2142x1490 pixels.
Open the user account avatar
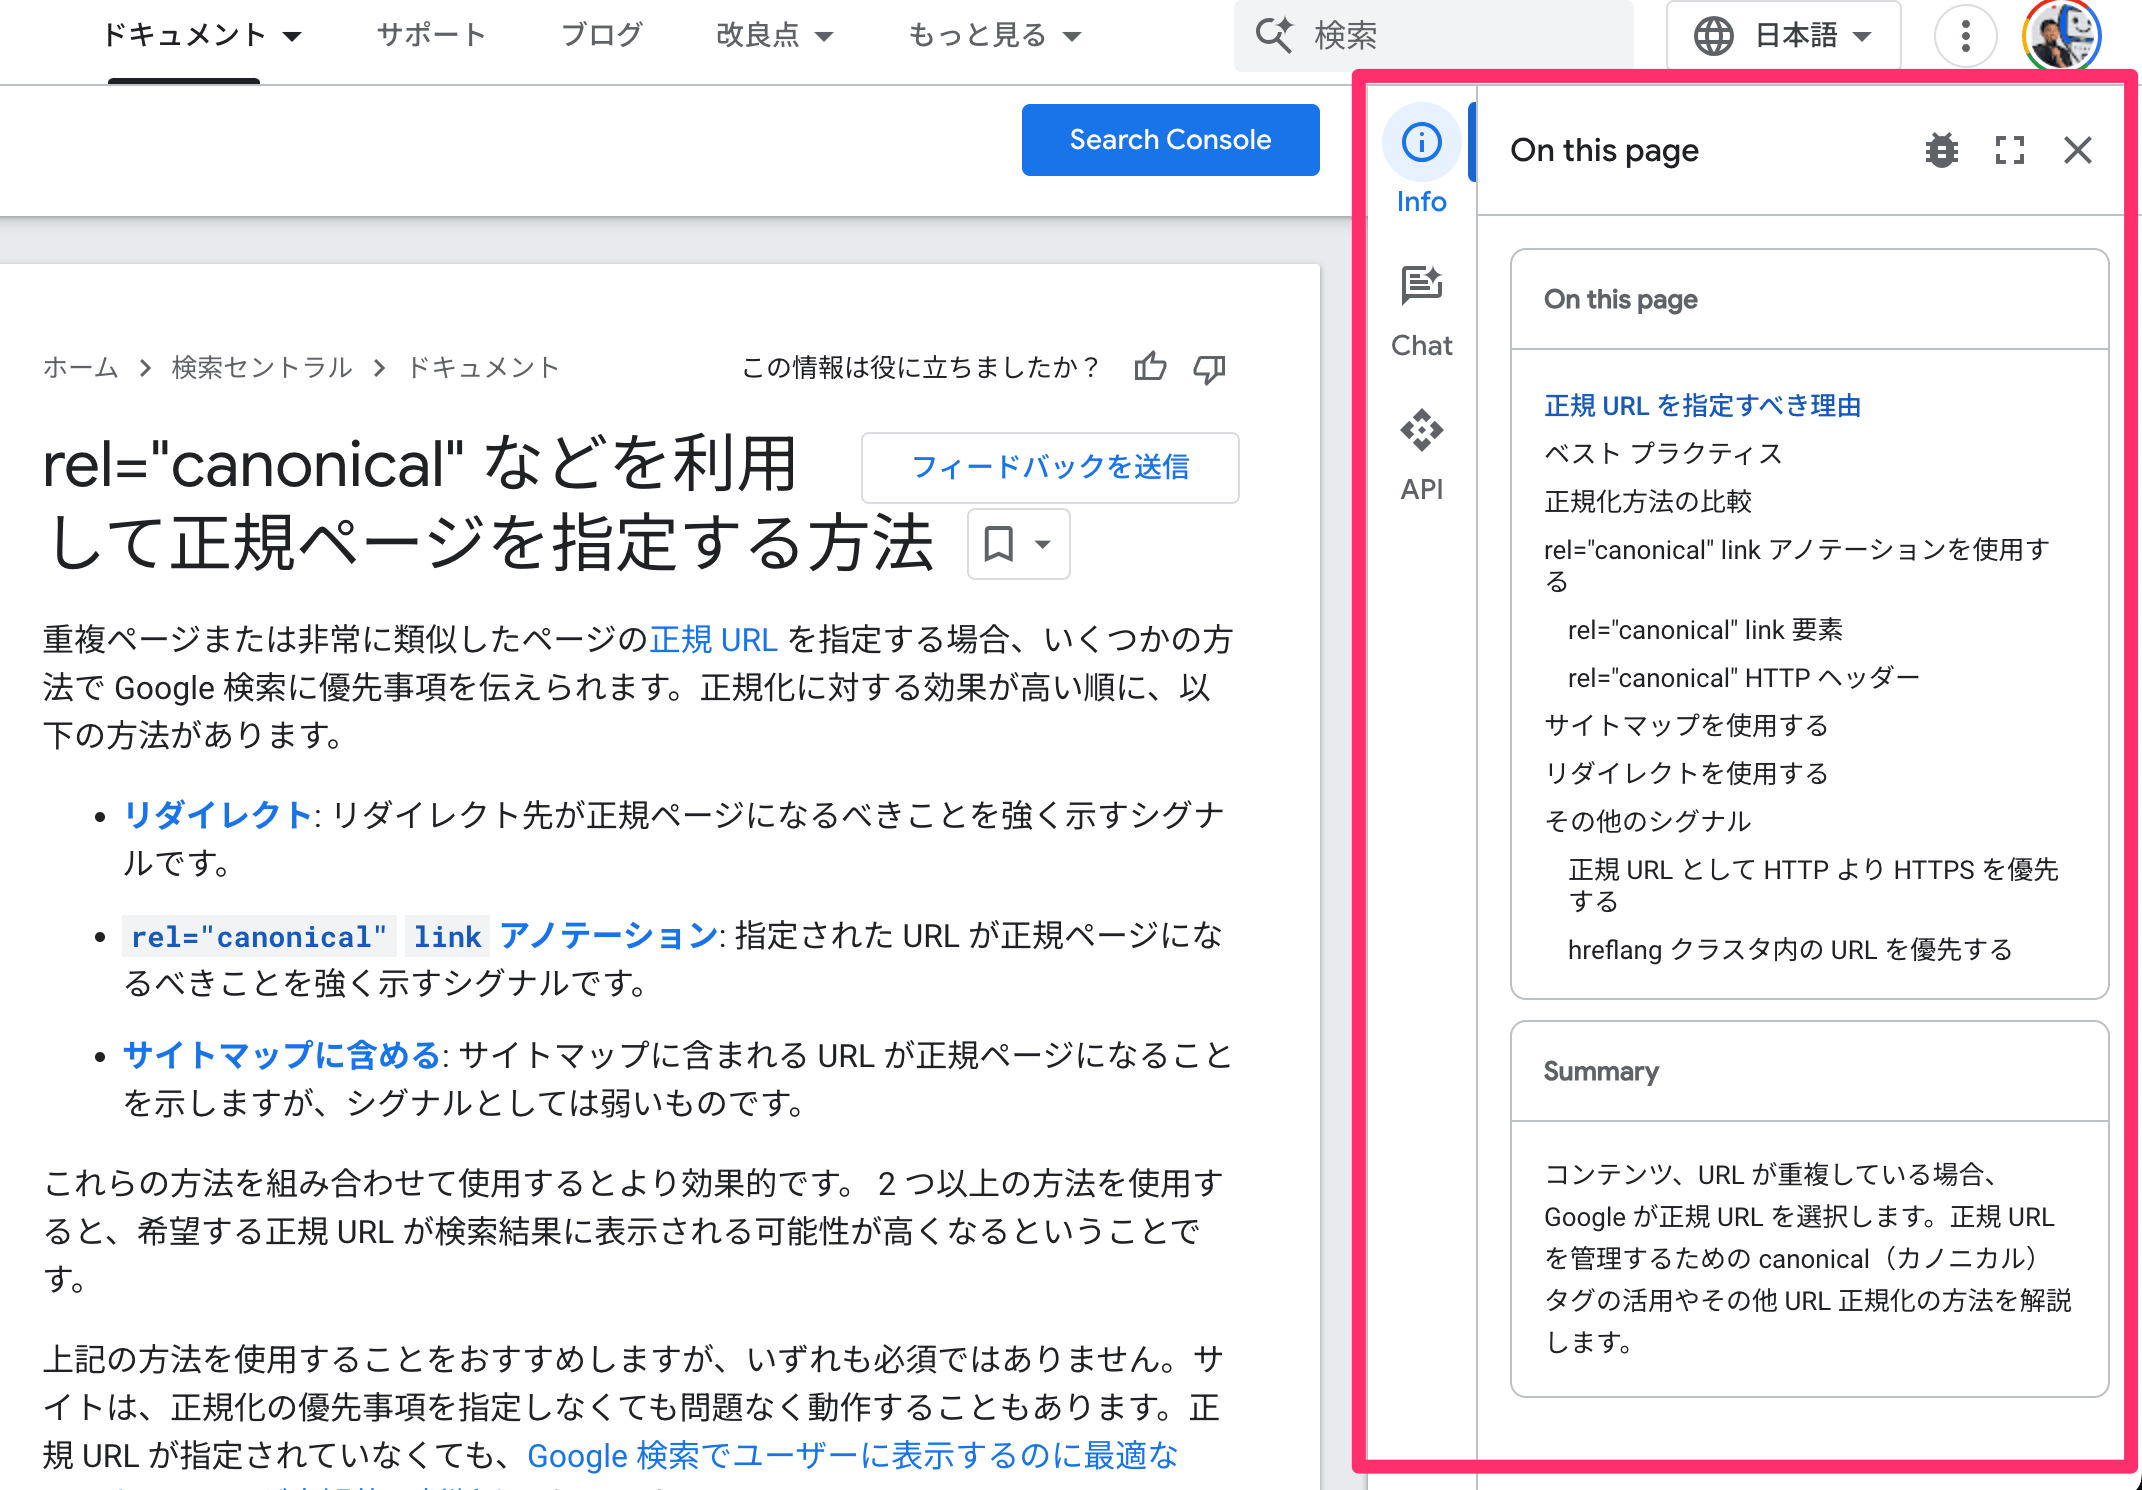pyautogui.click(x=2062, y=34)
